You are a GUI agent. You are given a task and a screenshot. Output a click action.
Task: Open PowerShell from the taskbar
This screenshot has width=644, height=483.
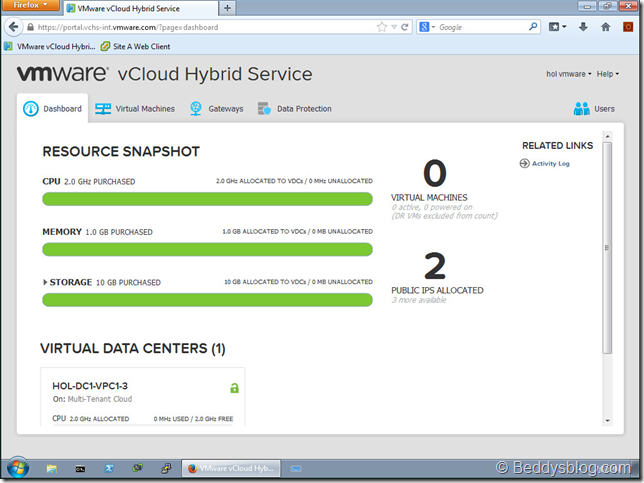109,468
